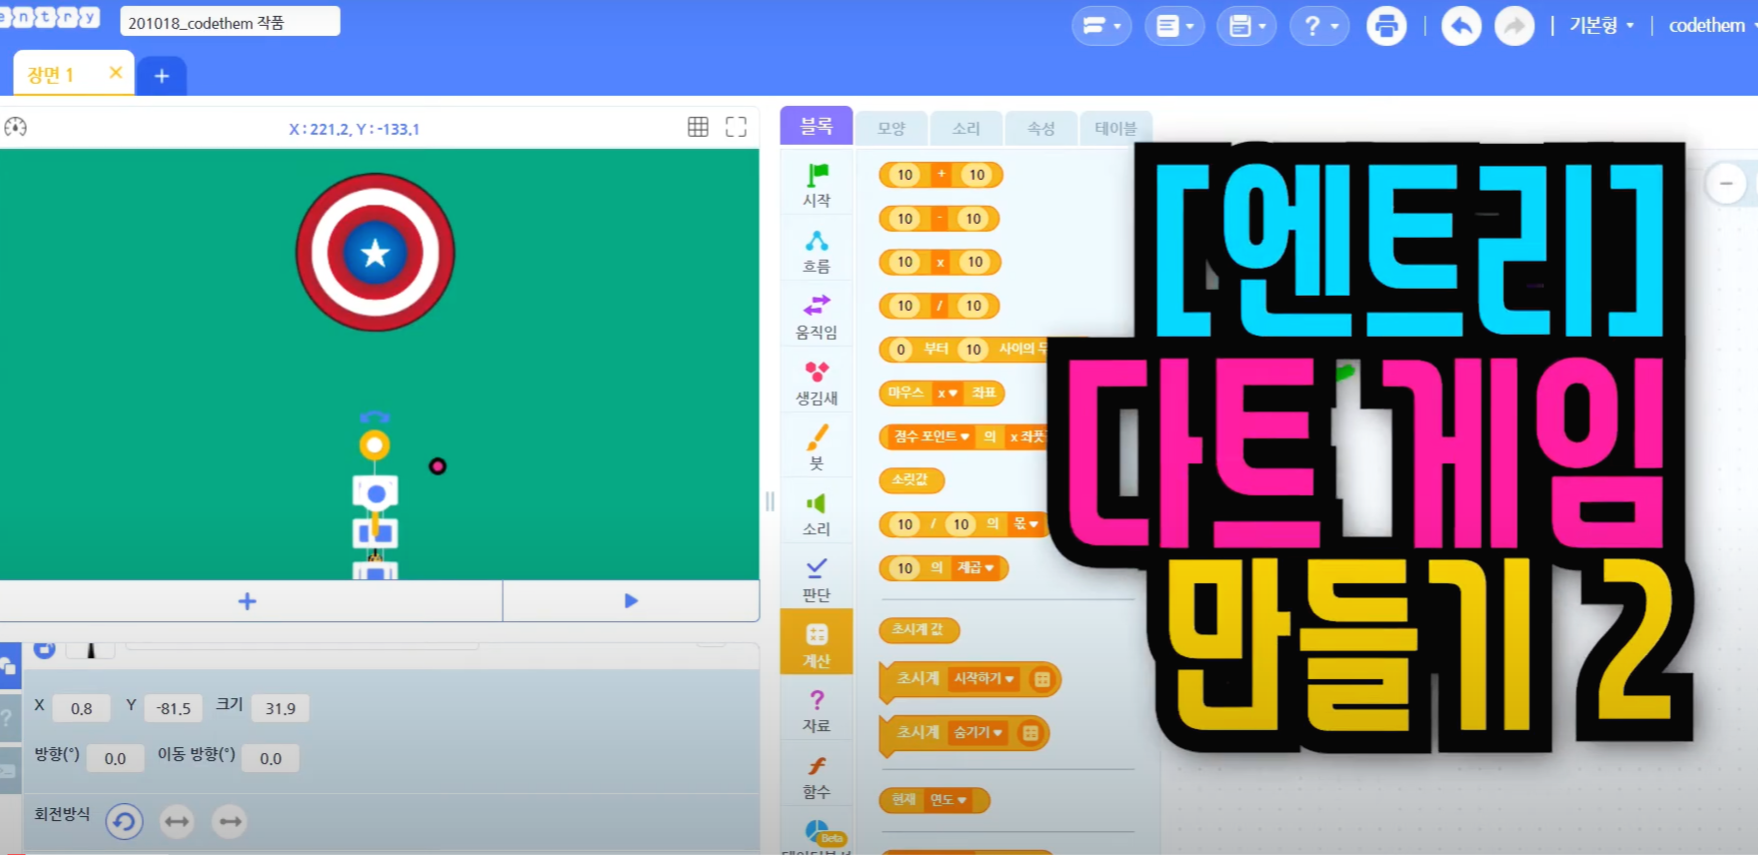Toggle the stage coordinate grid
Viewport: 1758px width, 855px height.
coord(698,127)
